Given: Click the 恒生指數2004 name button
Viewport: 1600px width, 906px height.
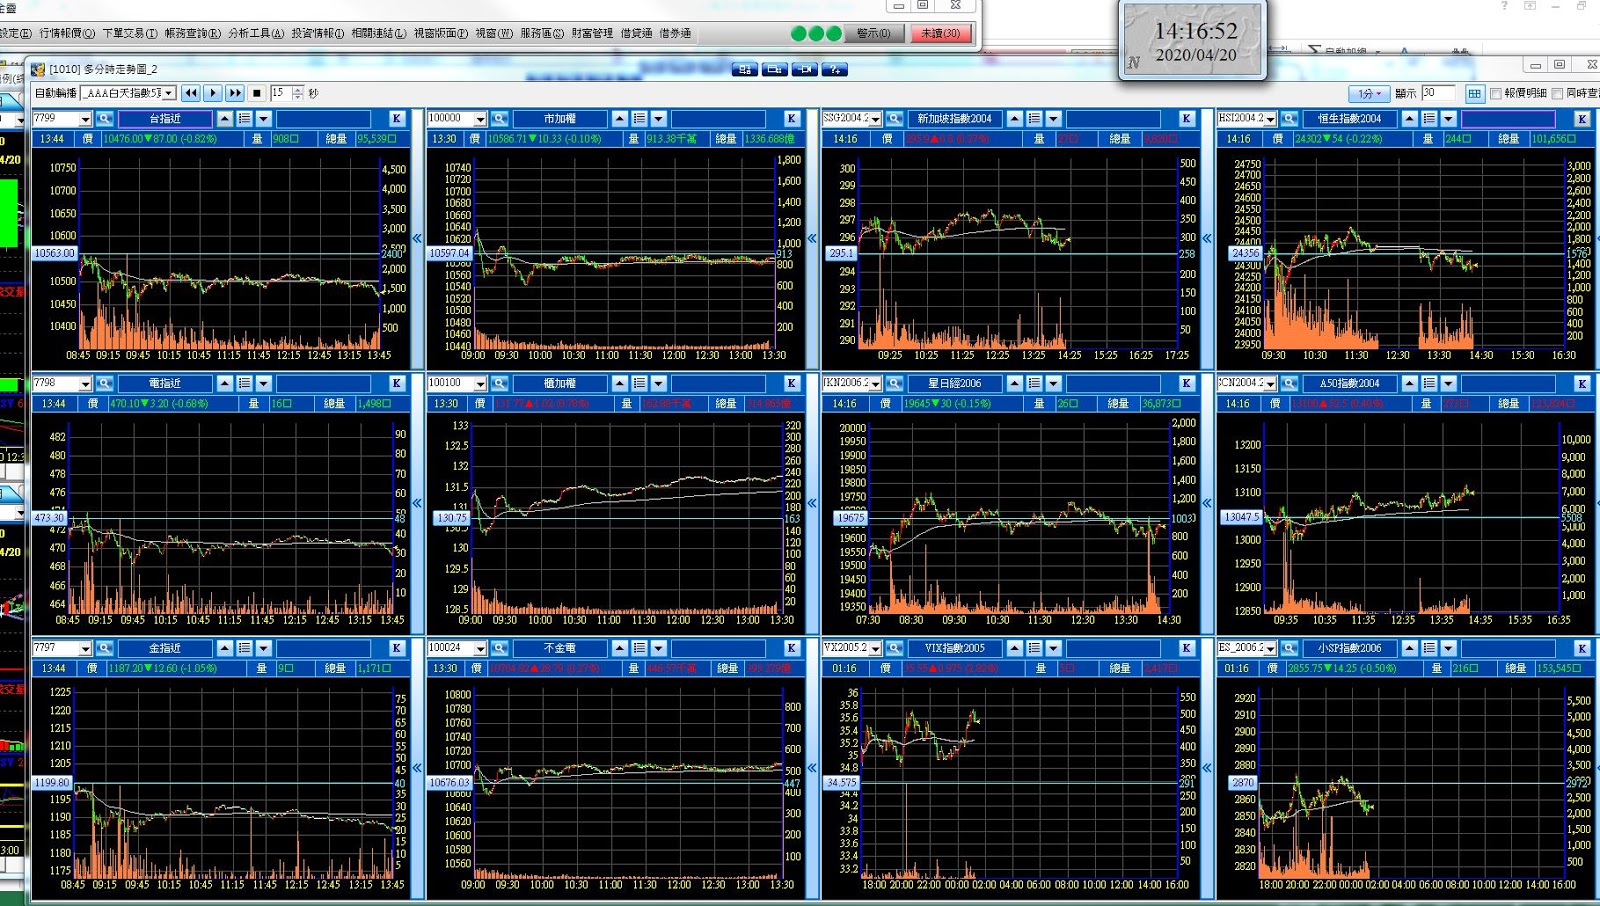Looking at the screenshot, I should 1349,119.
